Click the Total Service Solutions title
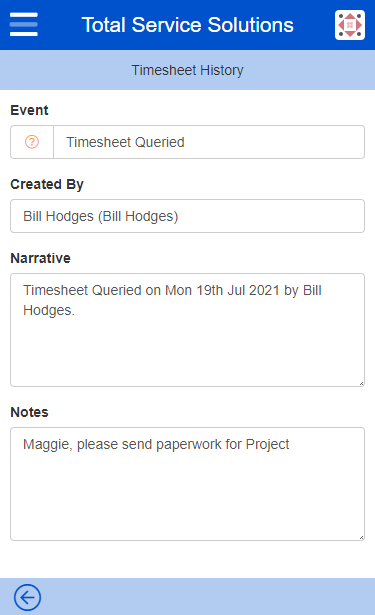This screenshot has width=375, height=615. coord(188,25)
